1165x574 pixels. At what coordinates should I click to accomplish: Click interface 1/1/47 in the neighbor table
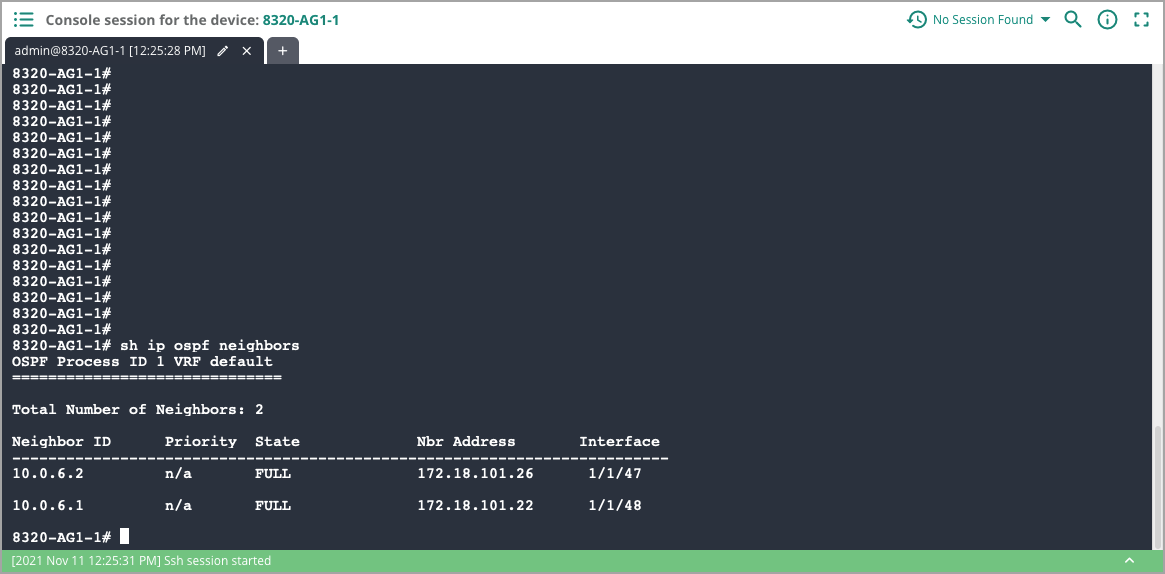tap(615, 473)
